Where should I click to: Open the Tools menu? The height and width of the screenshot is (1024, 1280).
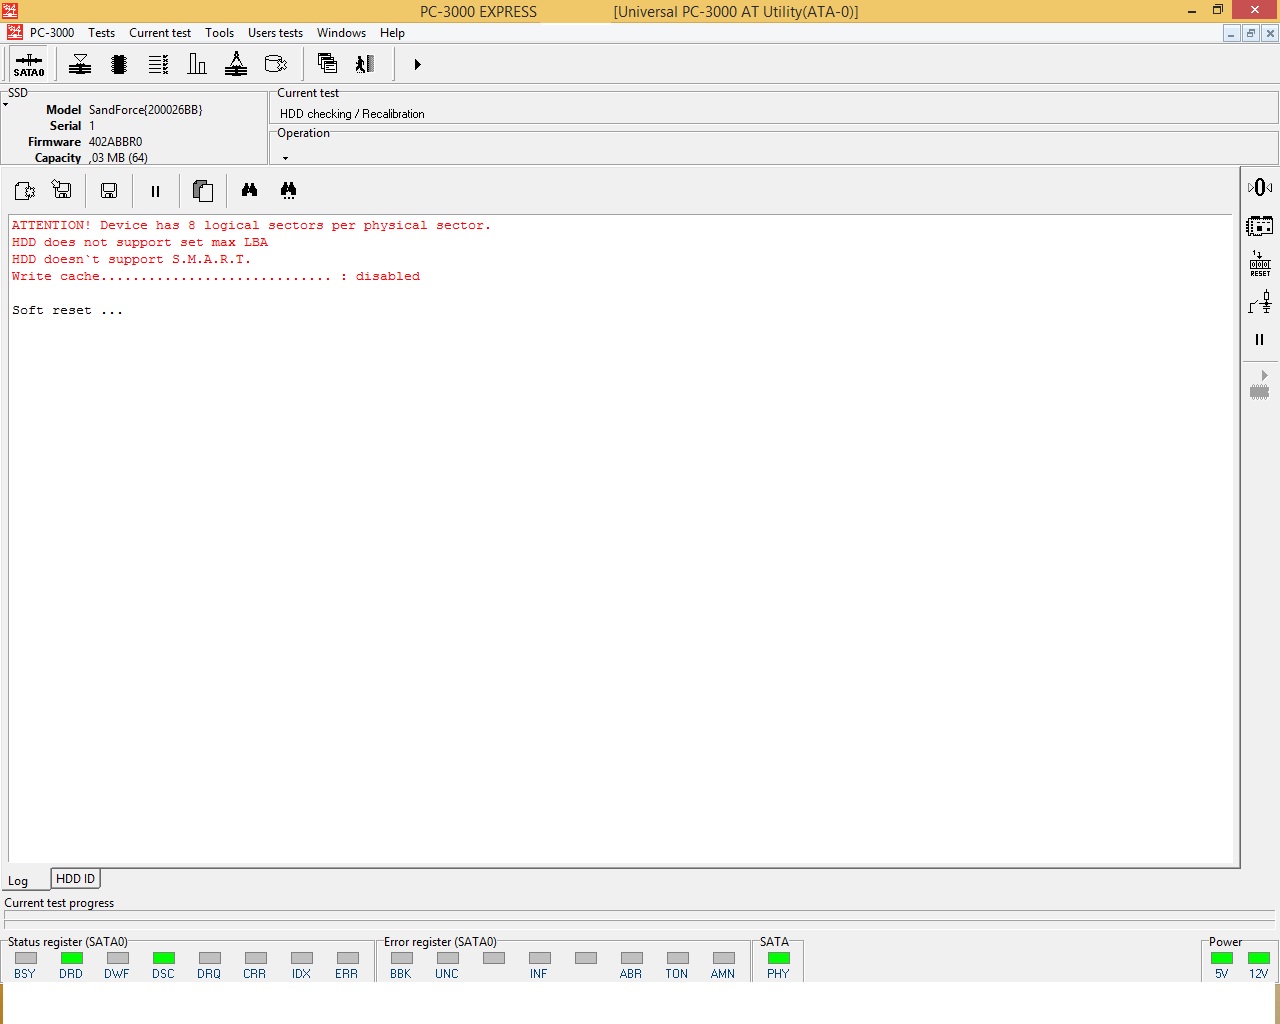pos(219,33)
